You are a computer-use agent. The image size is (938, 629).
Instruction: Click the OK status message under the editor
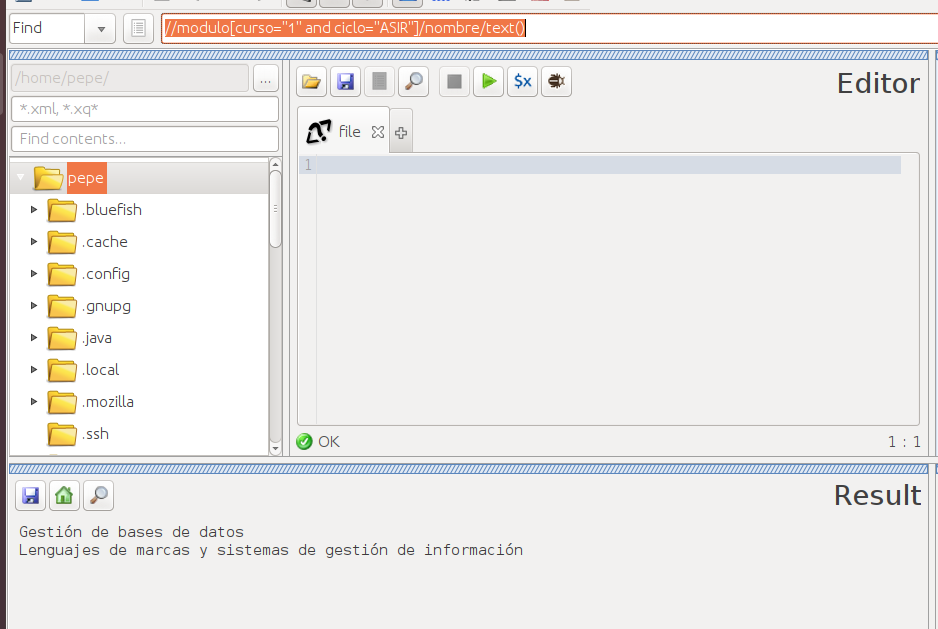[x=328, y=442]
